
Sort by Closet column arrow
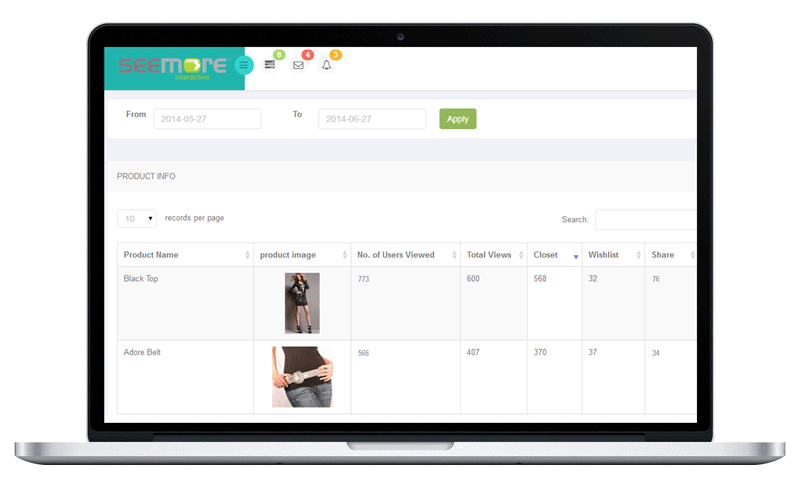click(x=575, y=256)
